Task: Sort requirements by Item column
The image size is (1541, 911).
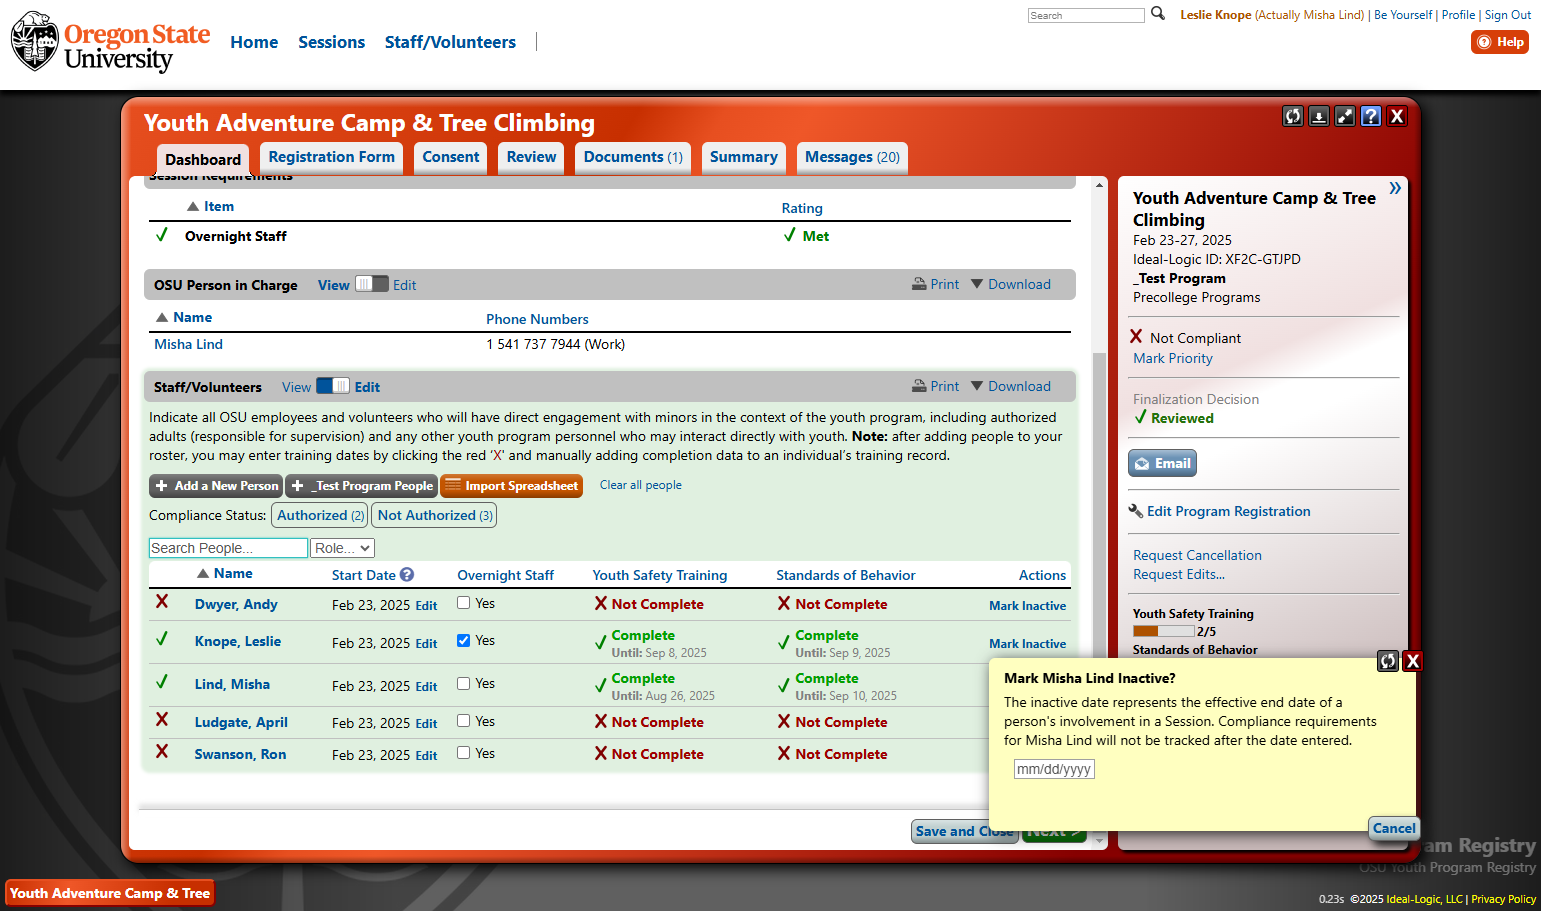Action: coord(211,206)
